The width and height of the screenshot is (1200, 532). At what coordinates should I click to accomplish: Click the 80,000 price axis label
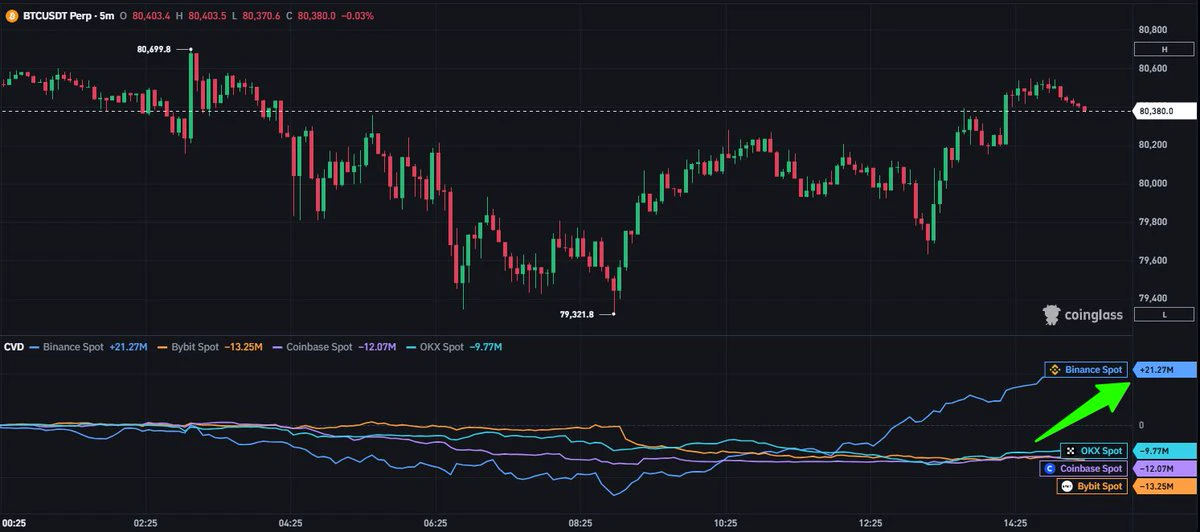1154,183
